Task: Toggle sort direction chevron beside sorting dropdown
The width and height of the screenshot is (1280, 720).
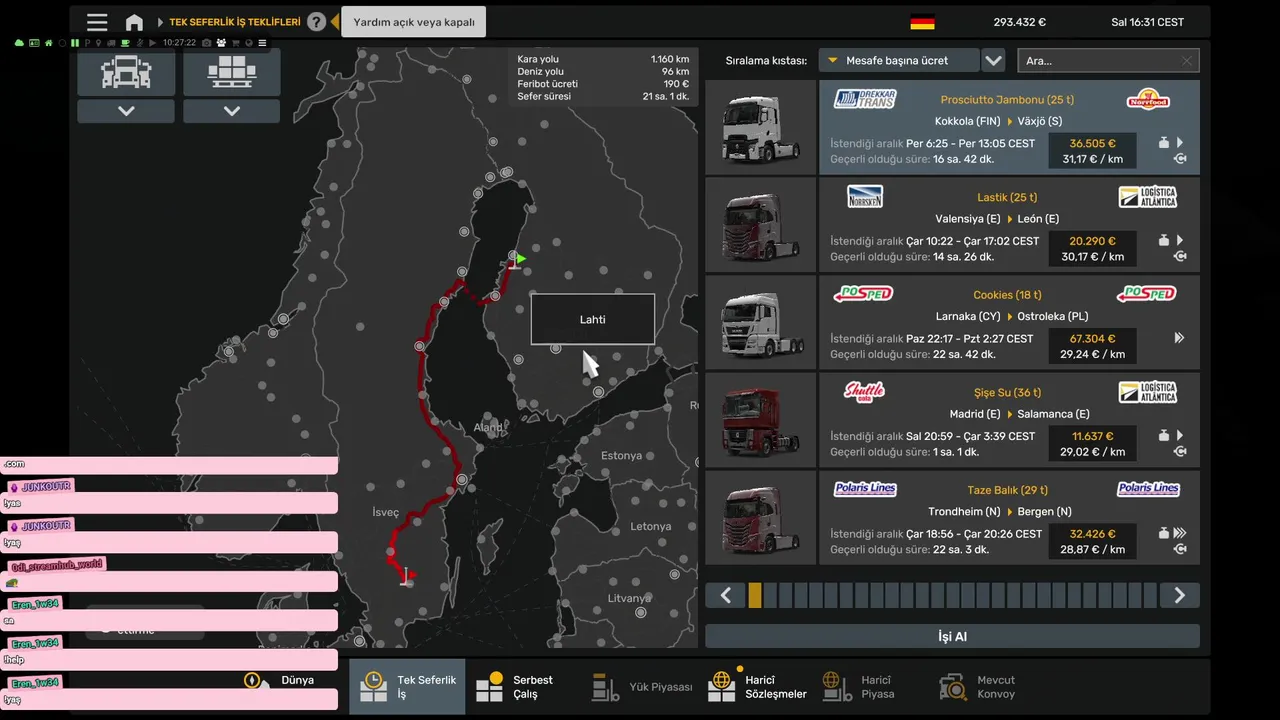Action: 993,61
